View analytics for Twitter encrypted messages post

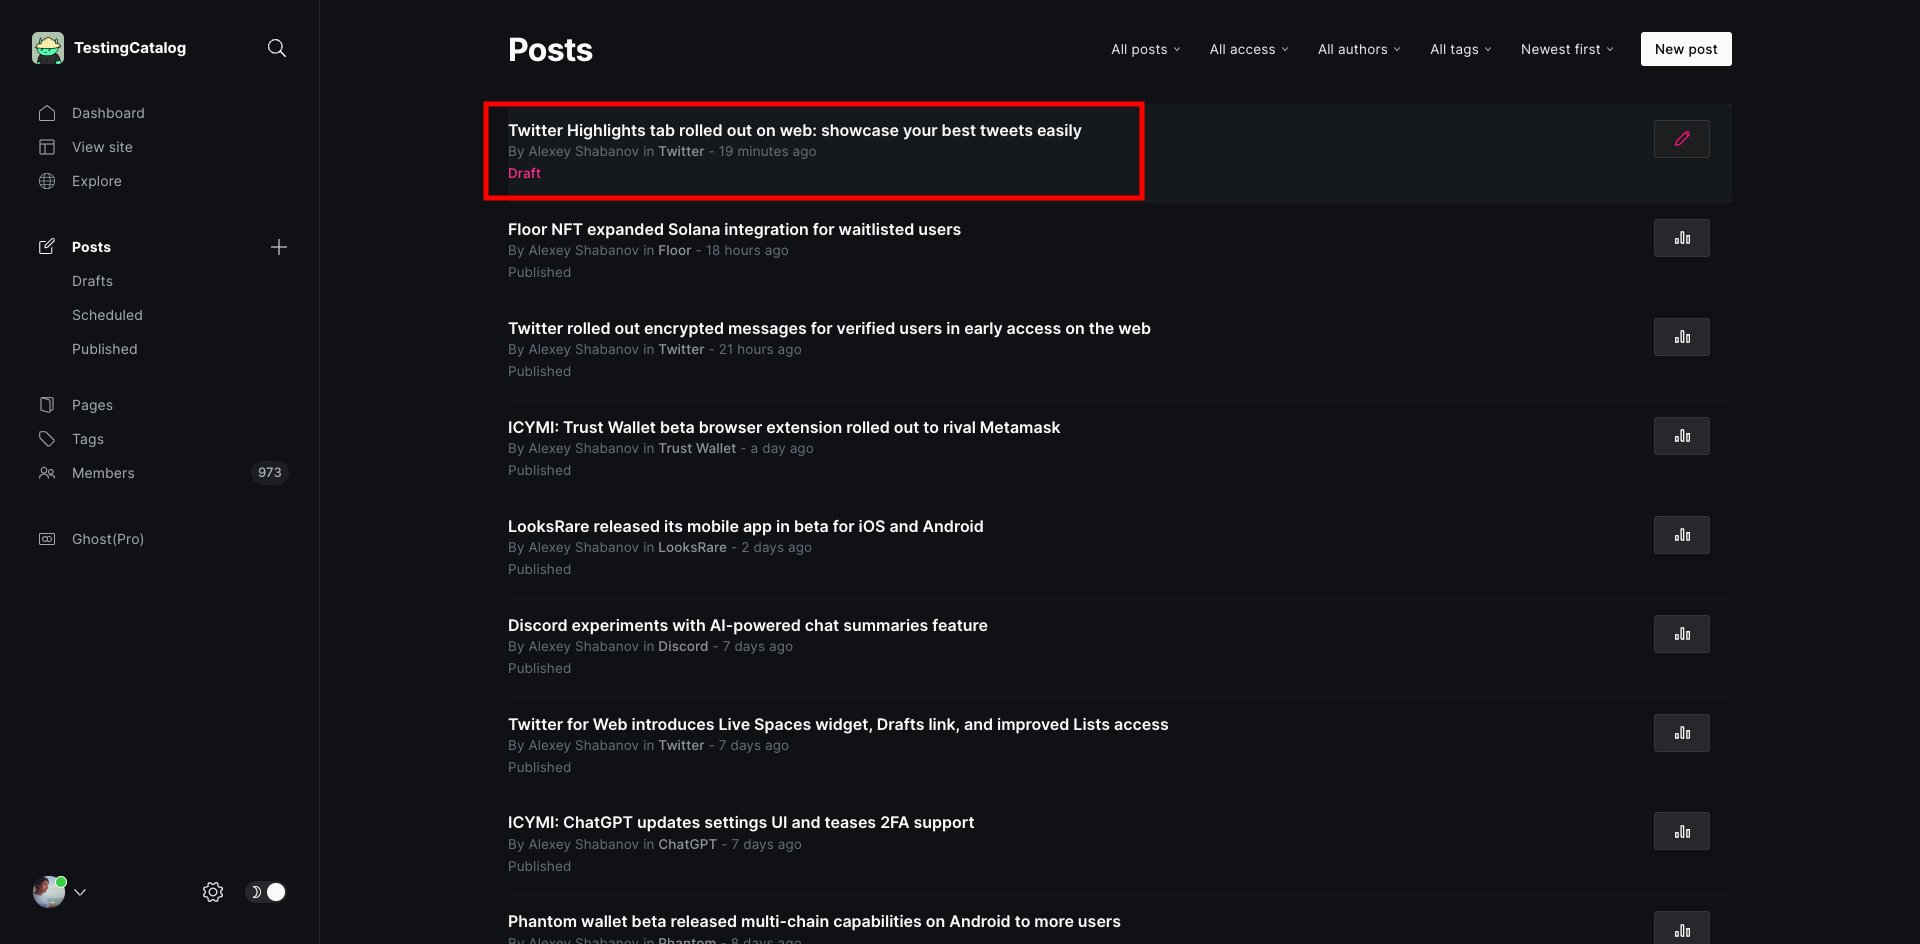click(1682, 337)
